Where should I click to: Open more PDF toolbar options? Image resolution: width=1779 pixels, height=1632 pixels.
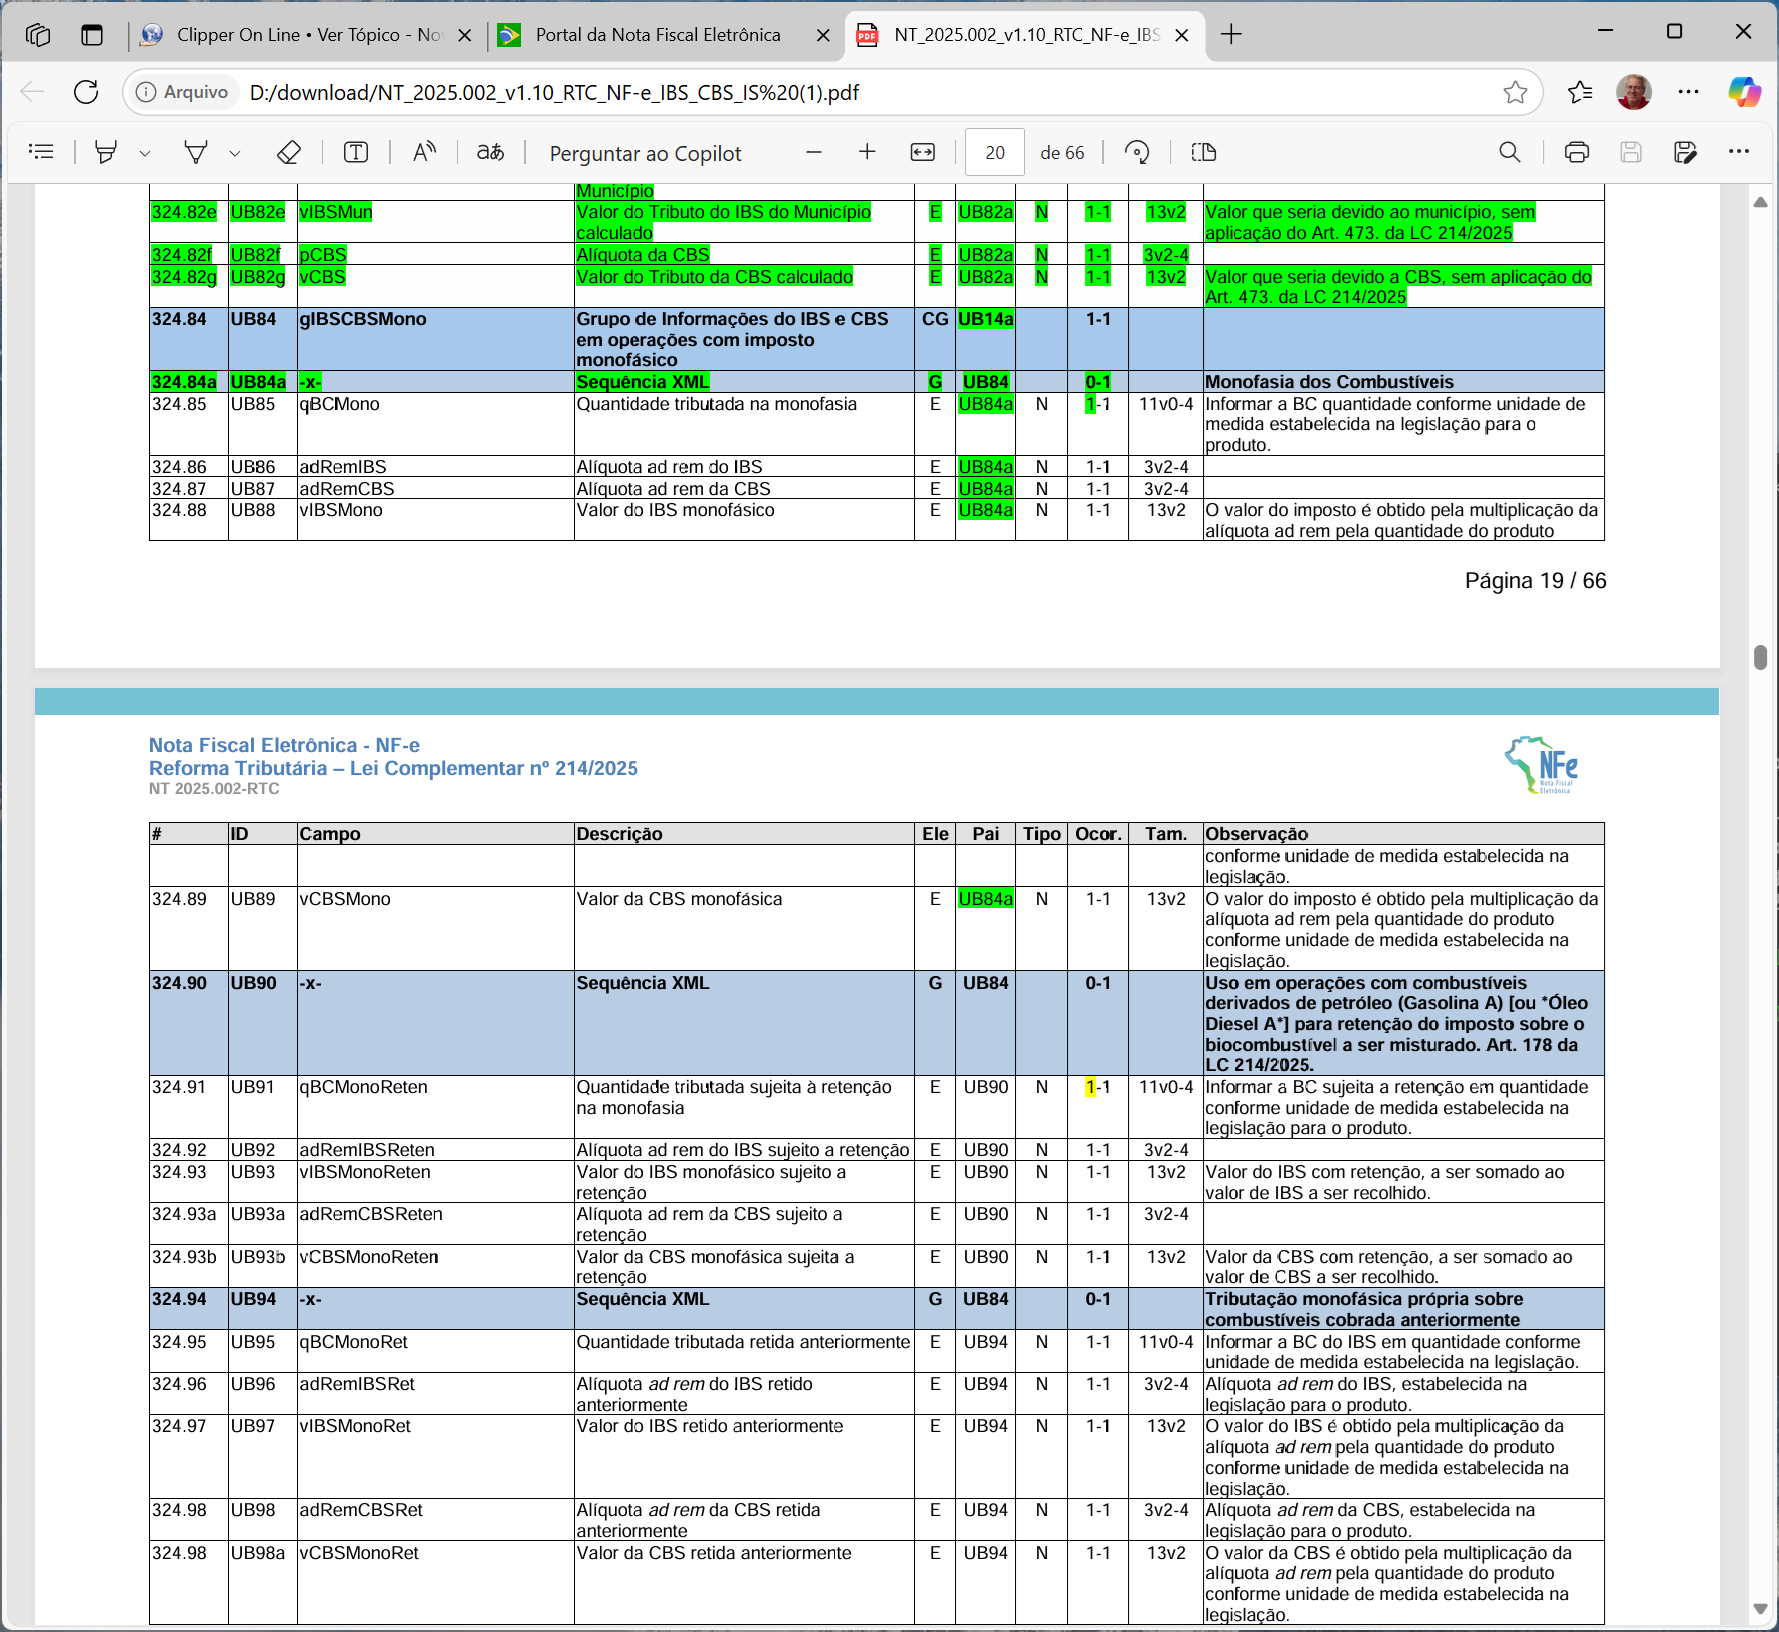click(x=1739, y=152)
